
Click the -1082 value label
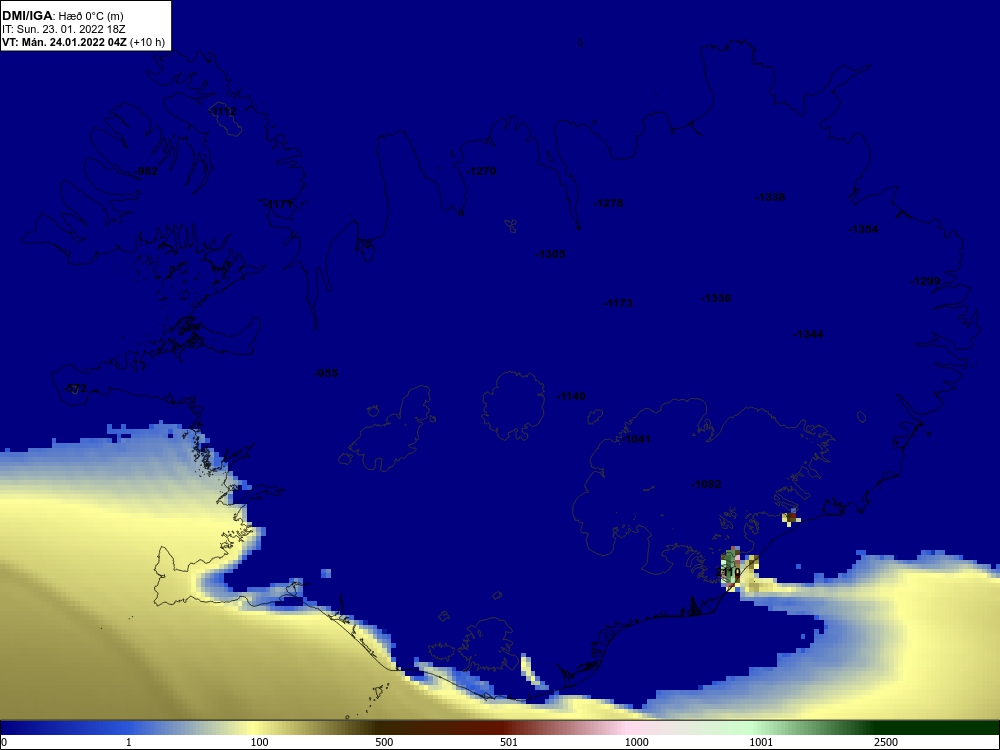tap(706, 484)
